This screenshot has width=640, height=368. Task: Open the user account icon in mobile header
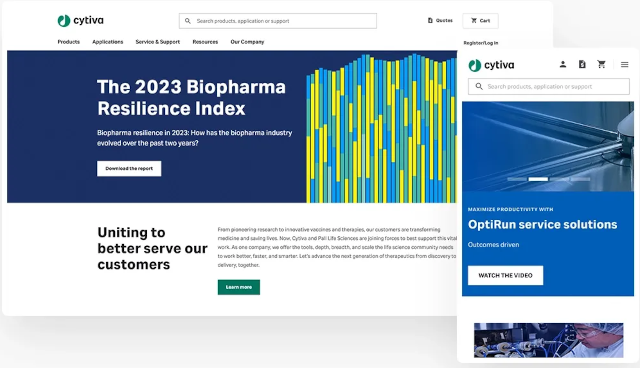click(x=563, y=64)
